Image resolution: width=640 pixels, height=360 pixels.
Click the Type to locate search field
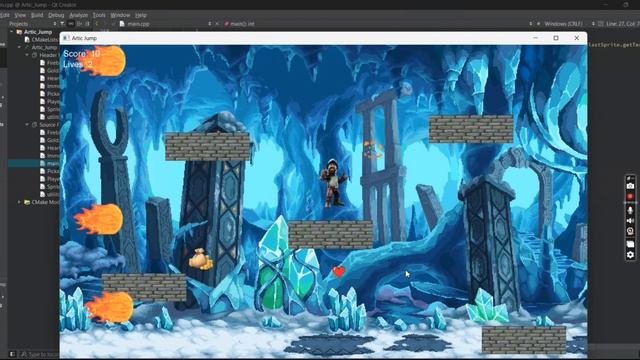pyautogui.click(x=40, y=354)
